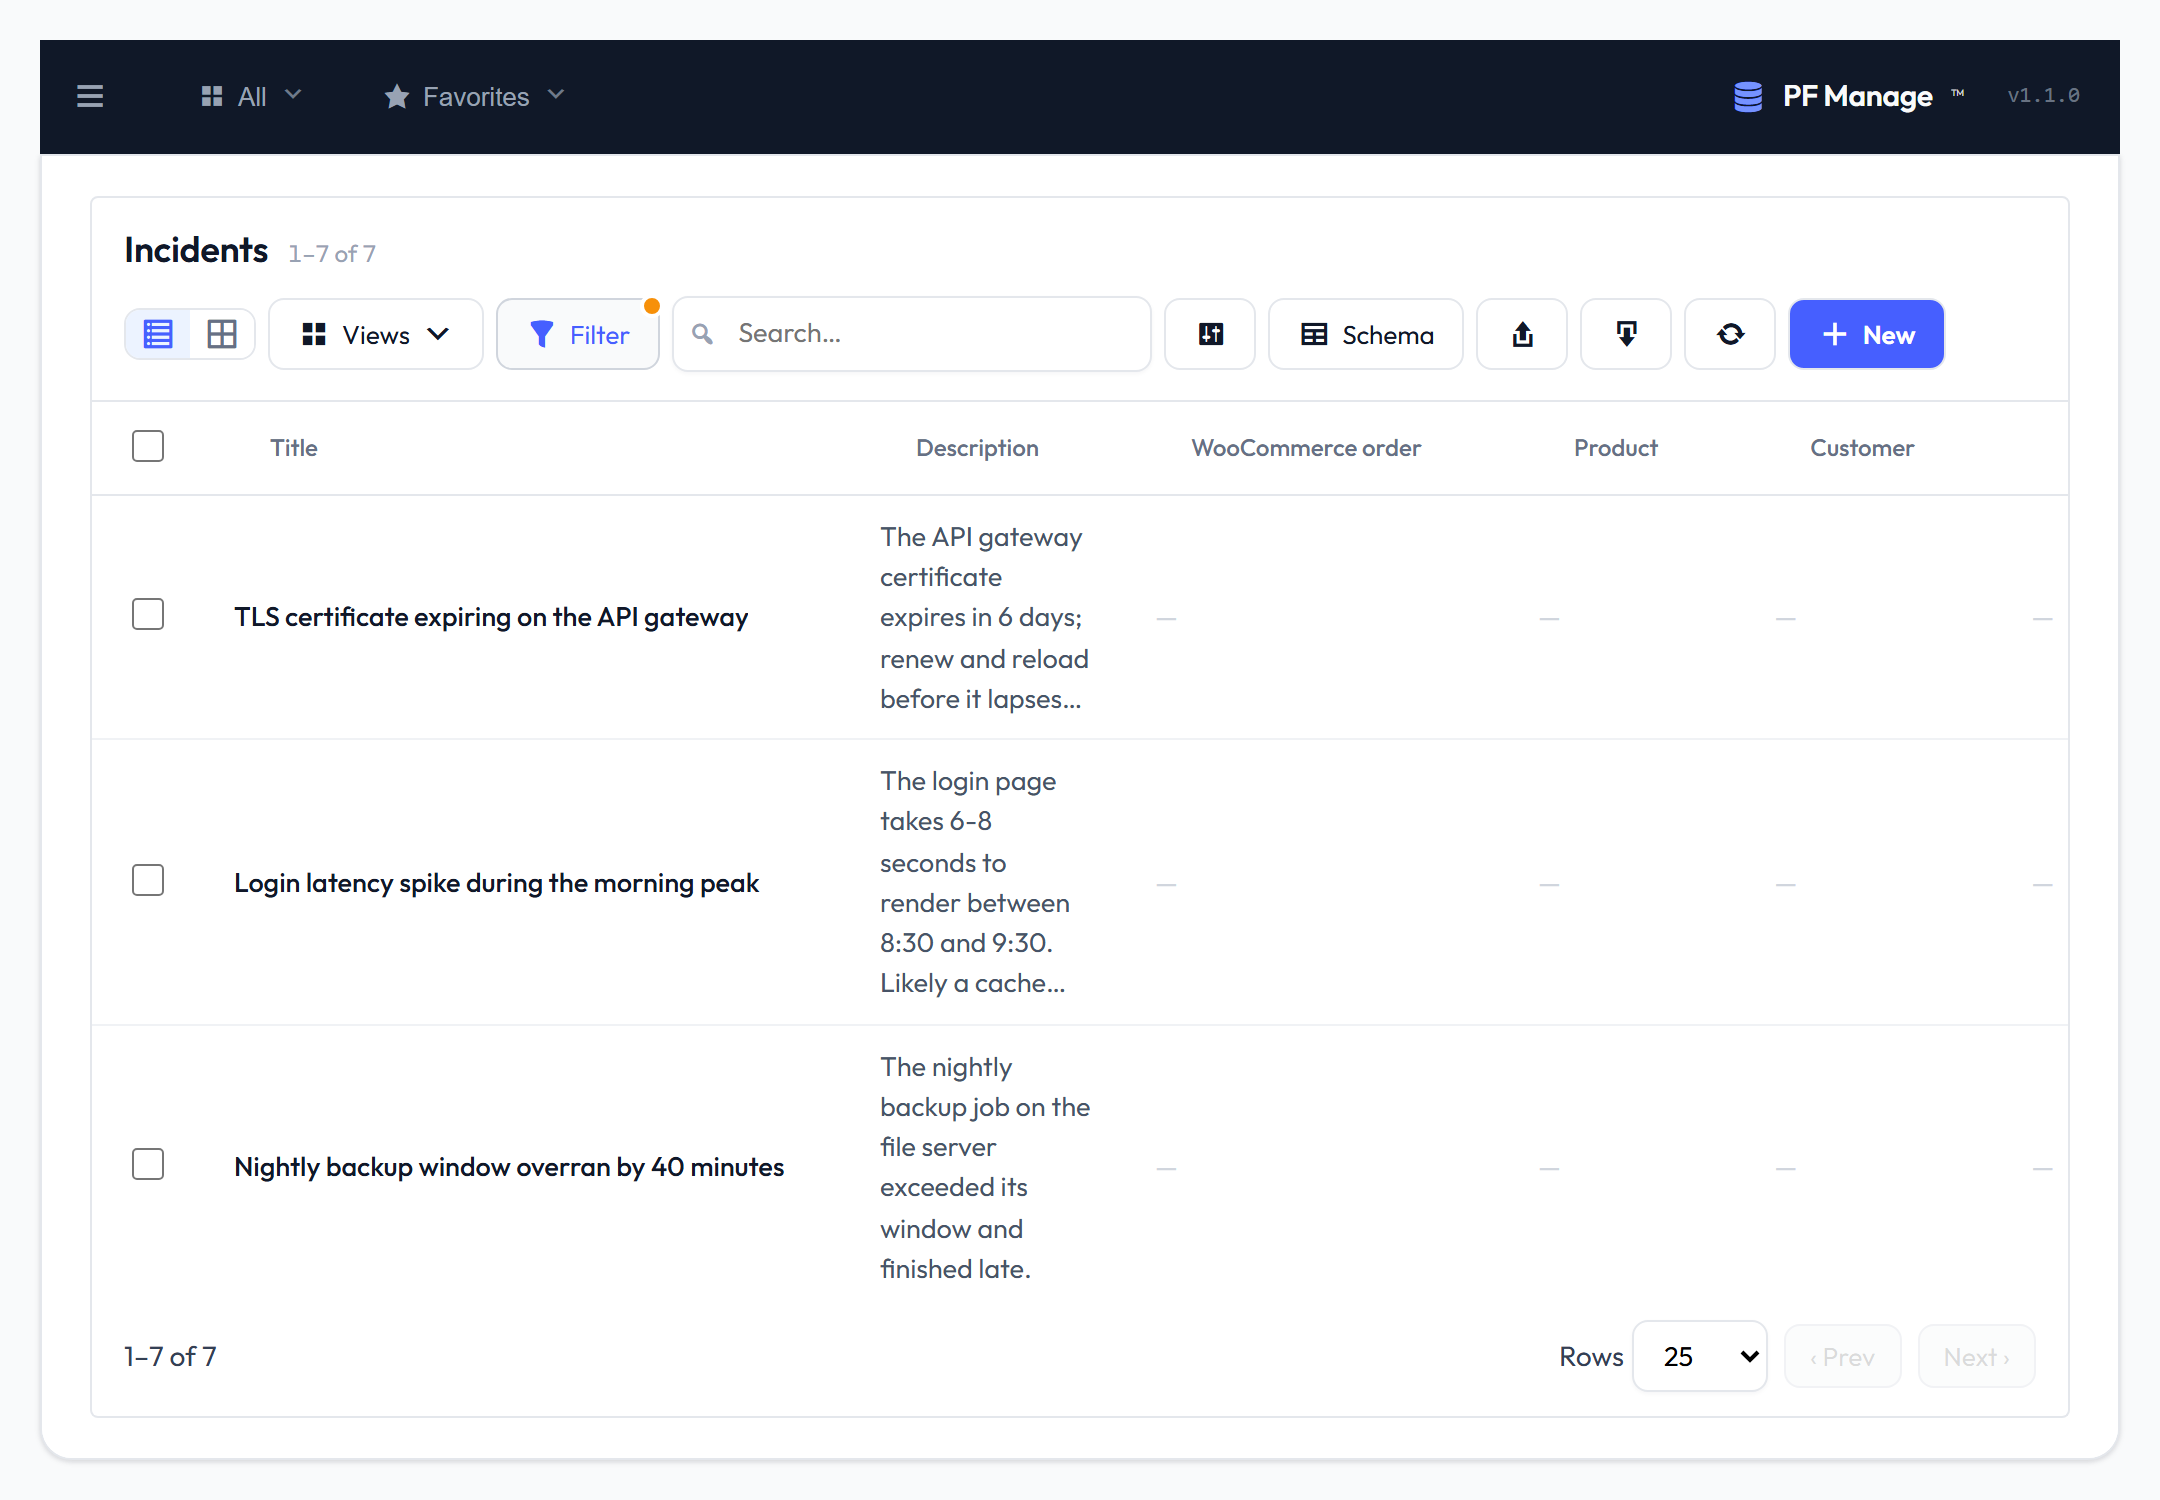Click the WooCommerce order column header
Screen dimensions: 2160x1500
coord(1306,448)
